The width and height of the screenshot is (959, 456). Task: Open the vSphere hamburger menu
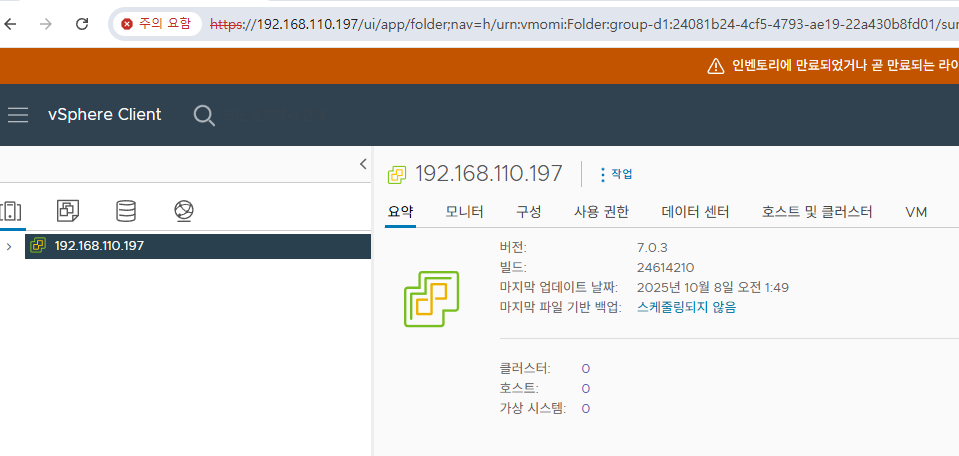coord(18,114)
